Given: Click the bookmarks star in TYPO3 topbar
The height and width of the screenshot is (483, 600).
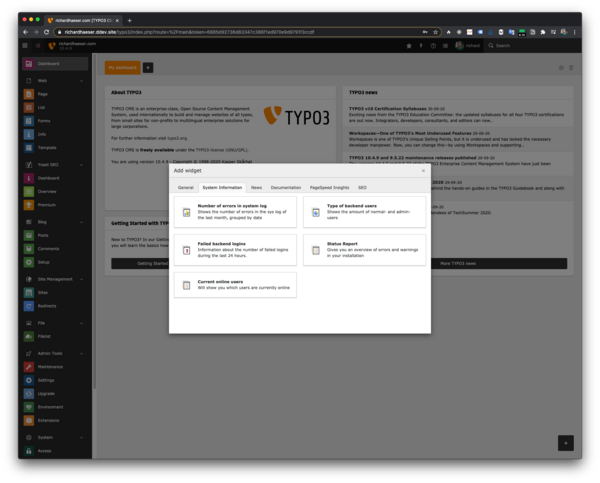Looking at the screenshot, I should tap(409, 46).
